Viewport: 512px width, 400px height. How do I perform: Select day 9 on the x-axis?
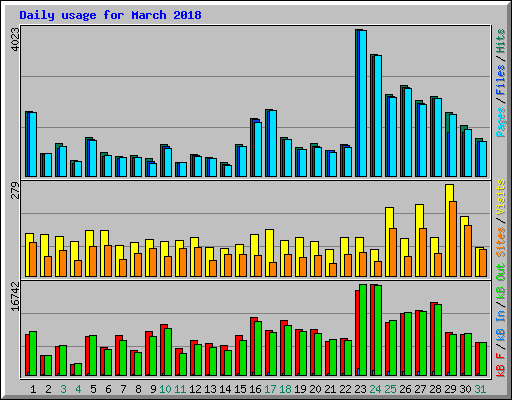point(153,389)
